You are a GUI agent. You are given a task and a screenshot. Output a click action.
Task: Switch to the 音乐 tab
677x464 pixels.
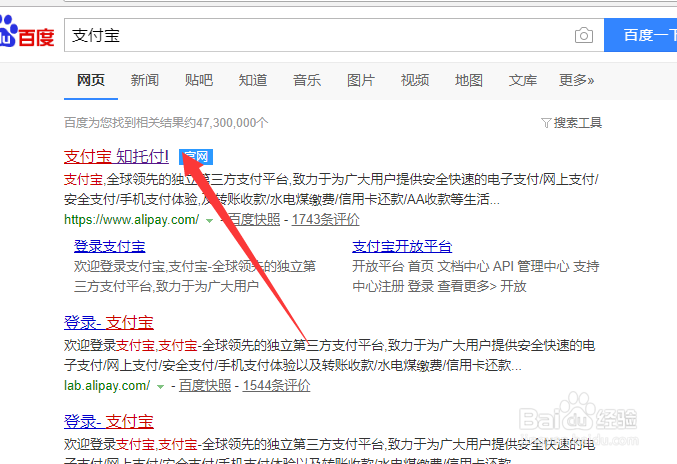(x=307, y=80)
